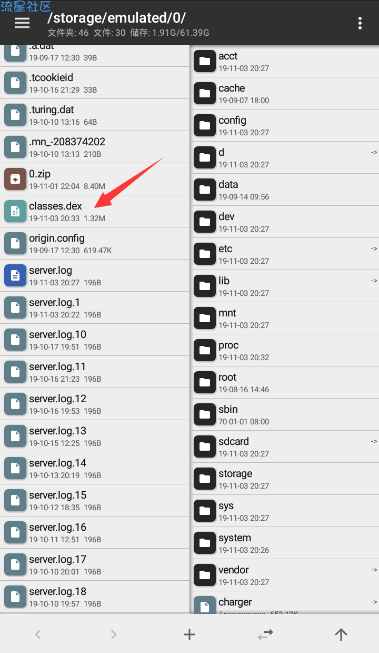Open the hamburger navigation menu
The height and width of the screenshot is (653, 379).
[x=22, y=23]
